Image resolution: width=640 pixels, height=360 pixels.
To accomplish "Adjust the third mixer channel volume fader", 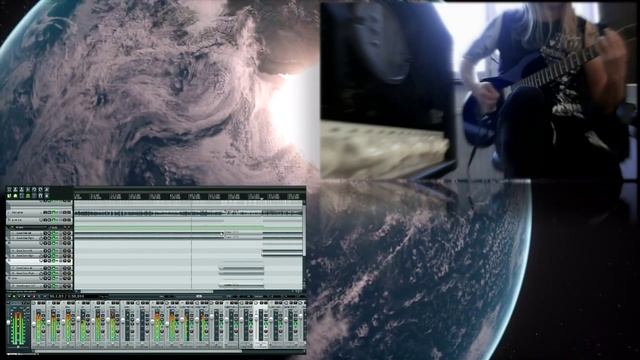I will 63,321.
